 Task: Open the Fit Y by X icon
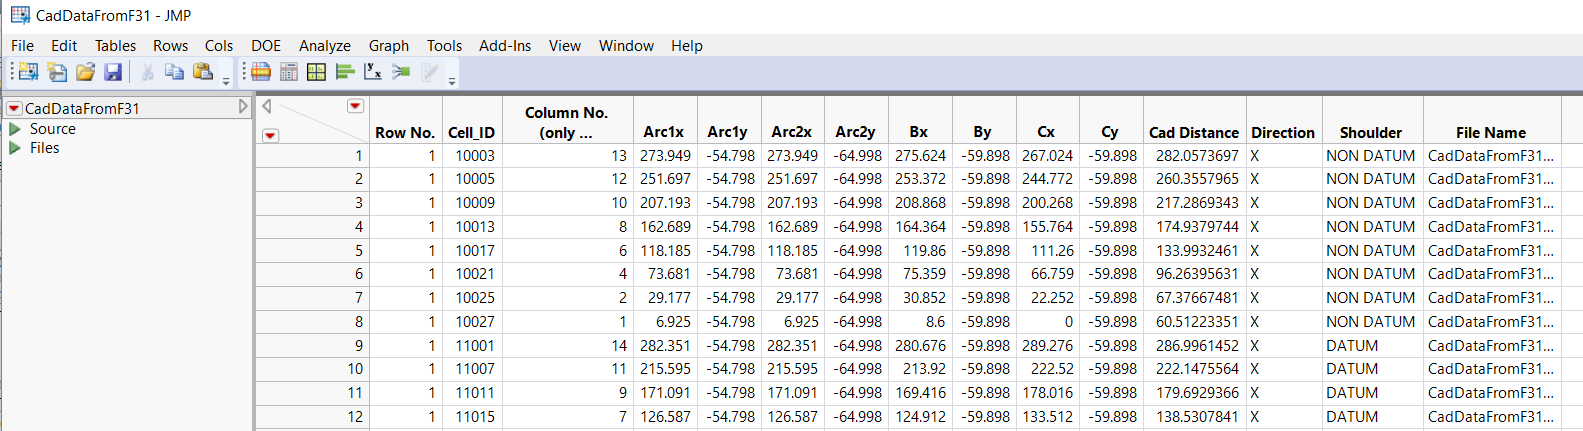373,72
